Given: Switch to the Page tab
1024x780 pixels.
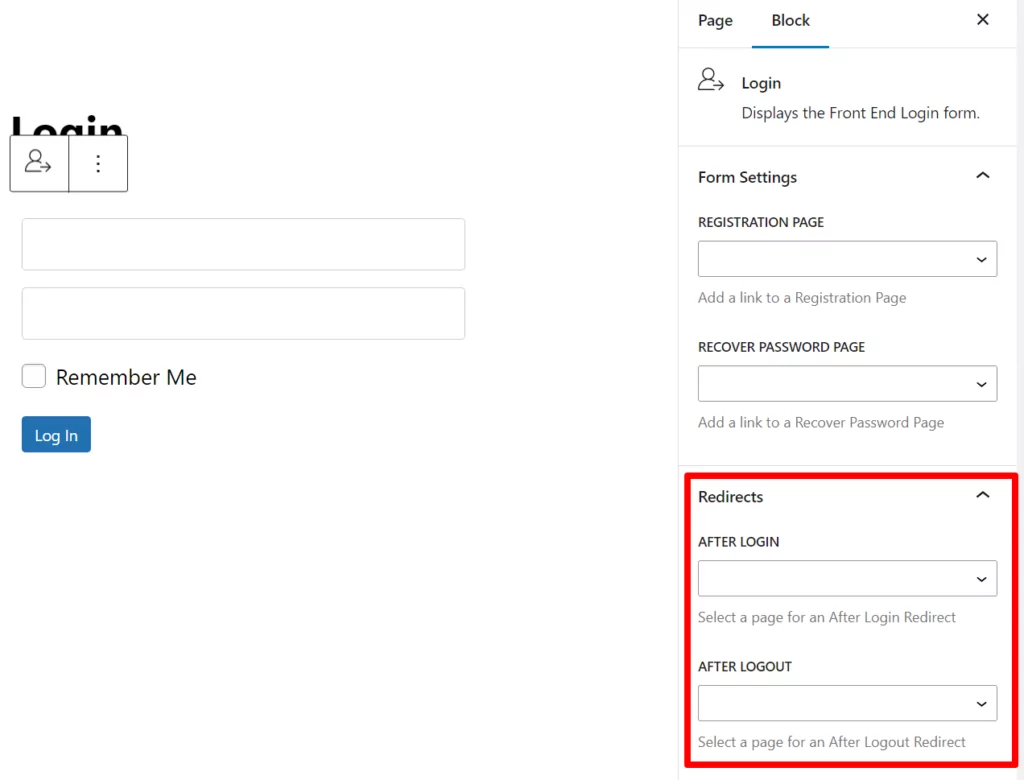Looking at the screenshot, I should click(x=715, y=21).
